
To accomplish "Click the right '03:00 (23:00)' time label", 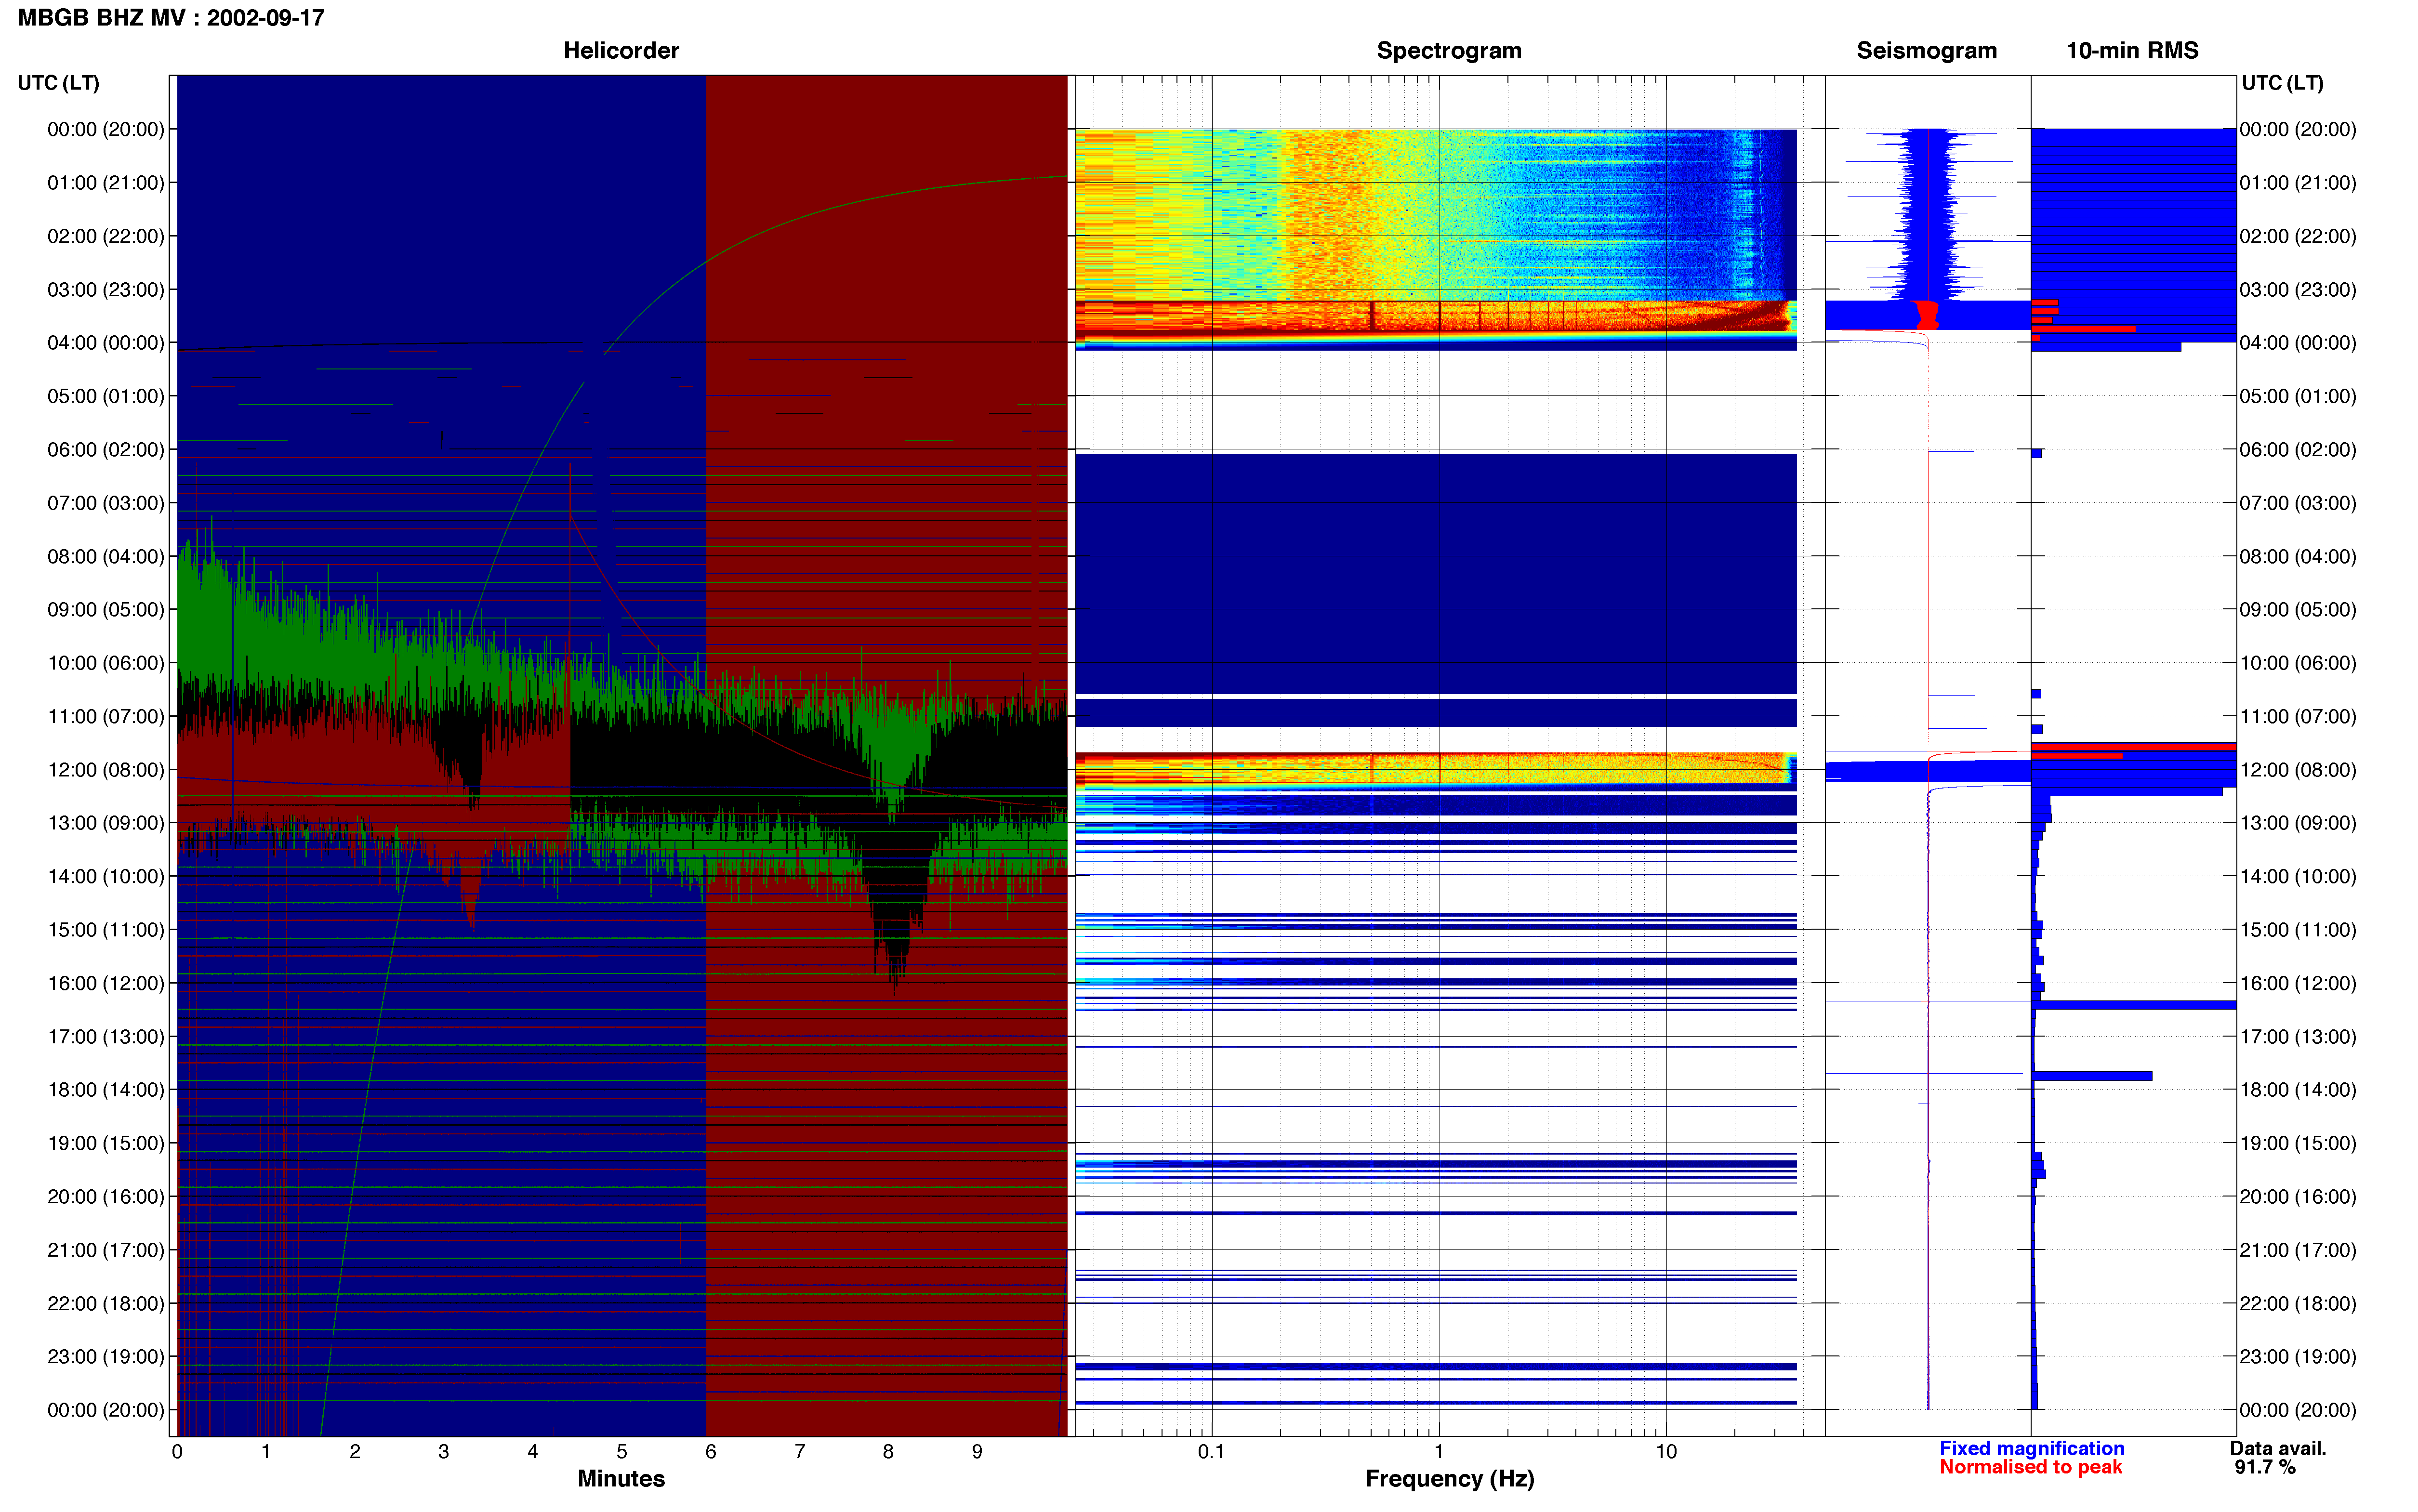I will pos(2298,290).
